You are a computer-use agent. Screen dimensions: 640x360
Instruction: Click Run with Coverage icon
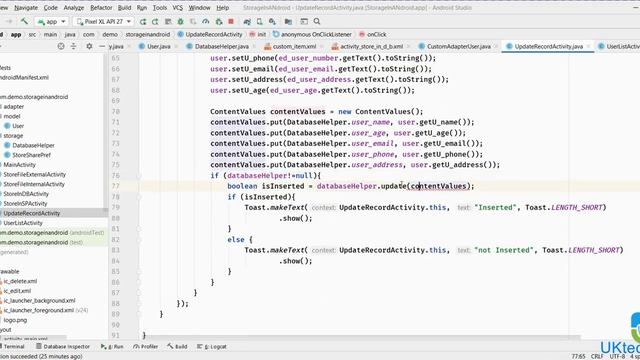[x=193, y=22]
